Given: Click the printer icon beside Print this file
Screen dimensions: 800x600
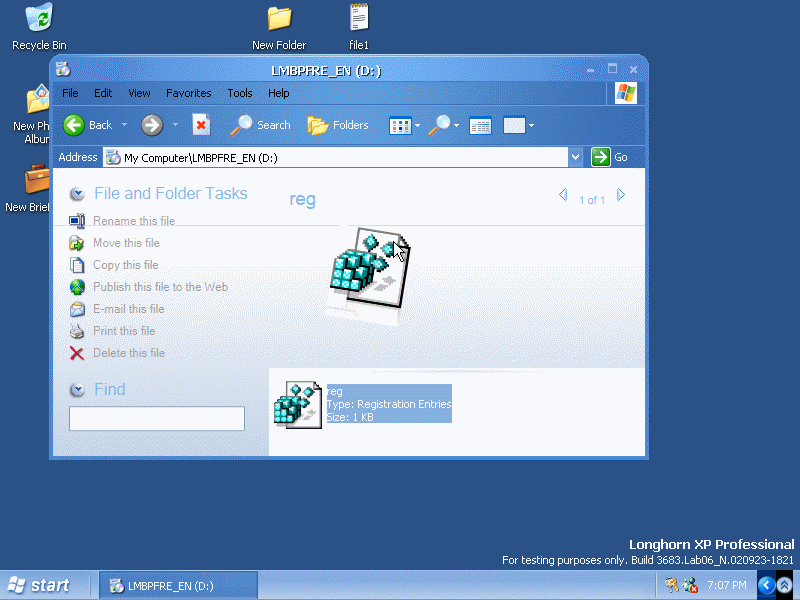Looking at the screenshot, I should point(77,331).
